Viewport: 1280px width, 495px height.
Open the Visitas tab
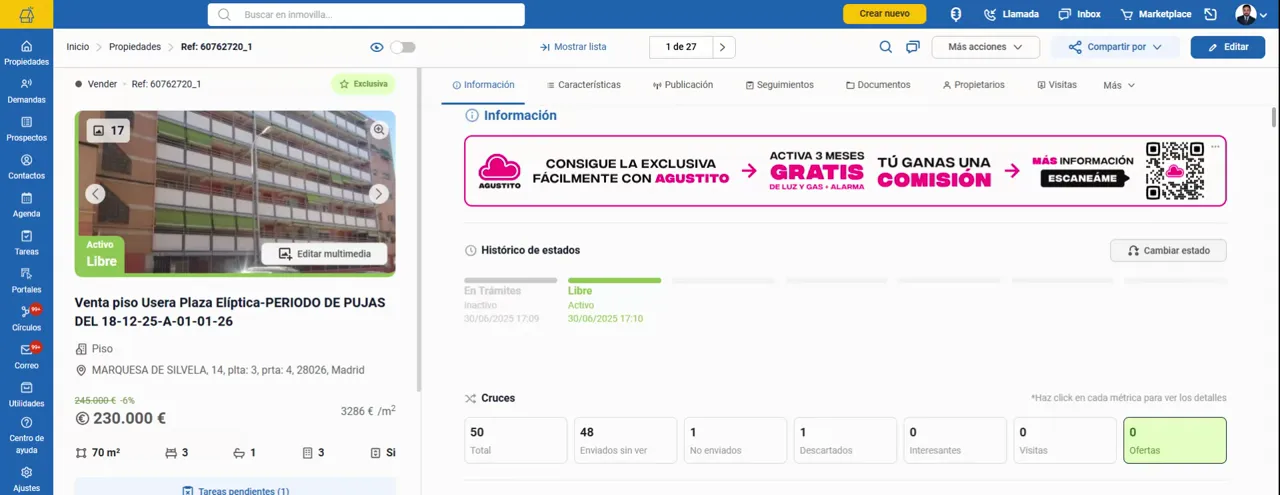(x=1056, y=85)
